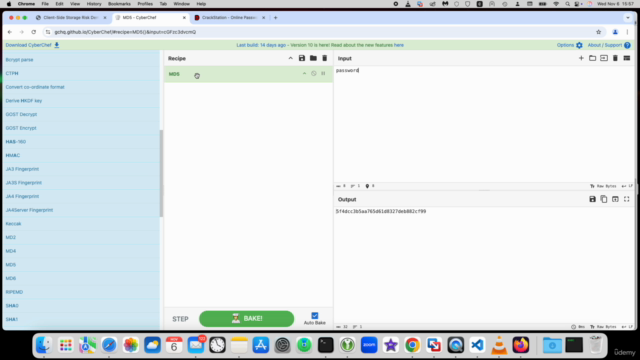Select CTPH operation
This screenshot has width=640, height=360.
(81, 73)
